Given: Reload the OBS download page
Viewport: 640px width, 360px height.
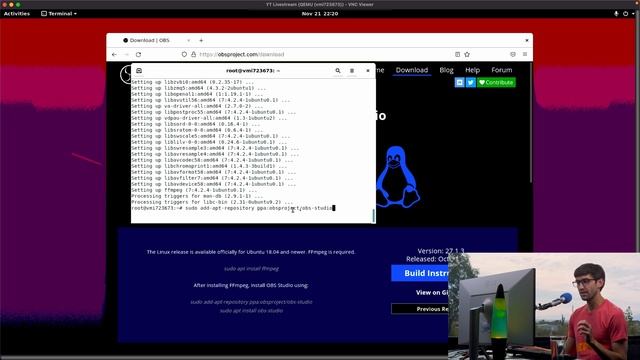Looking at the screenshot, I should [x=138, y=54].
